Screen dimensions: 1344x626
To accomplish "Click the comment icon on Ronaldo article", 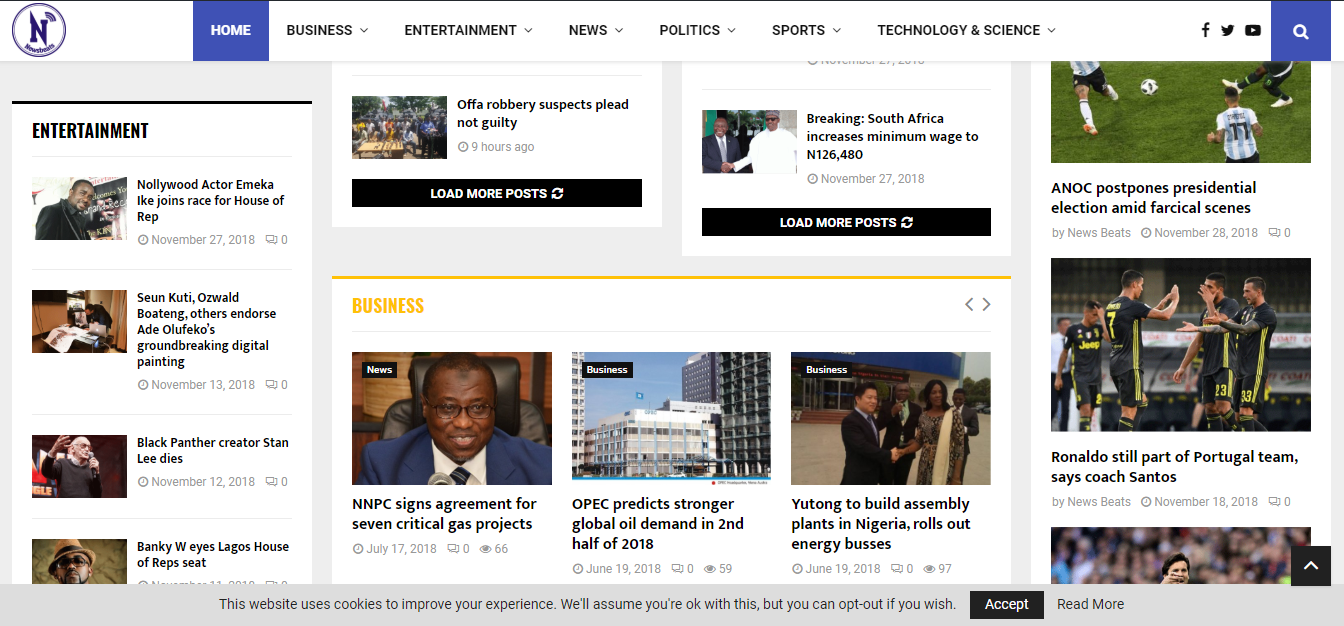I will (x=1274, y=501).
